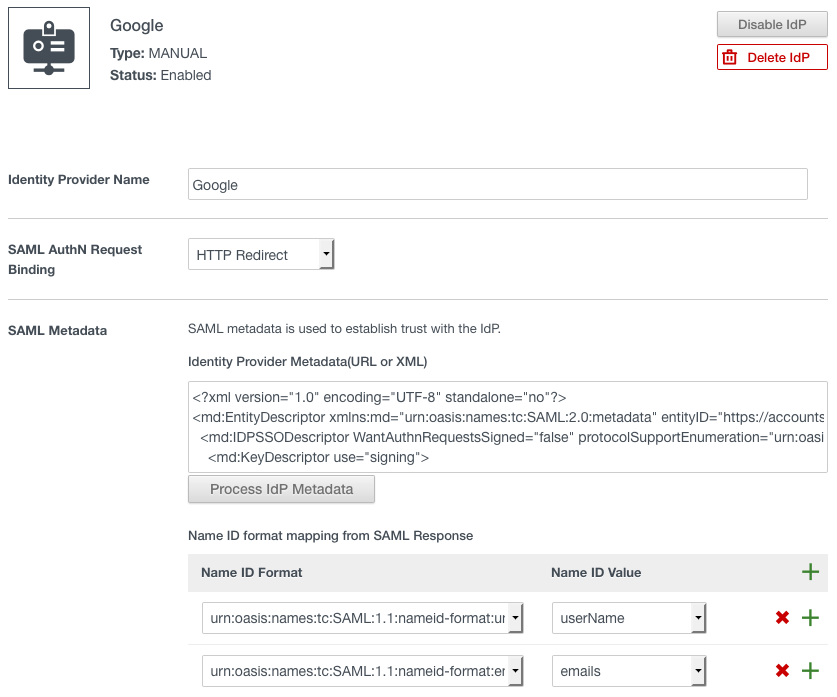This screenshot has height=697, width=837.
Task: Expand the emails Name ID Value dropdown
Action: tap(629, 671)
